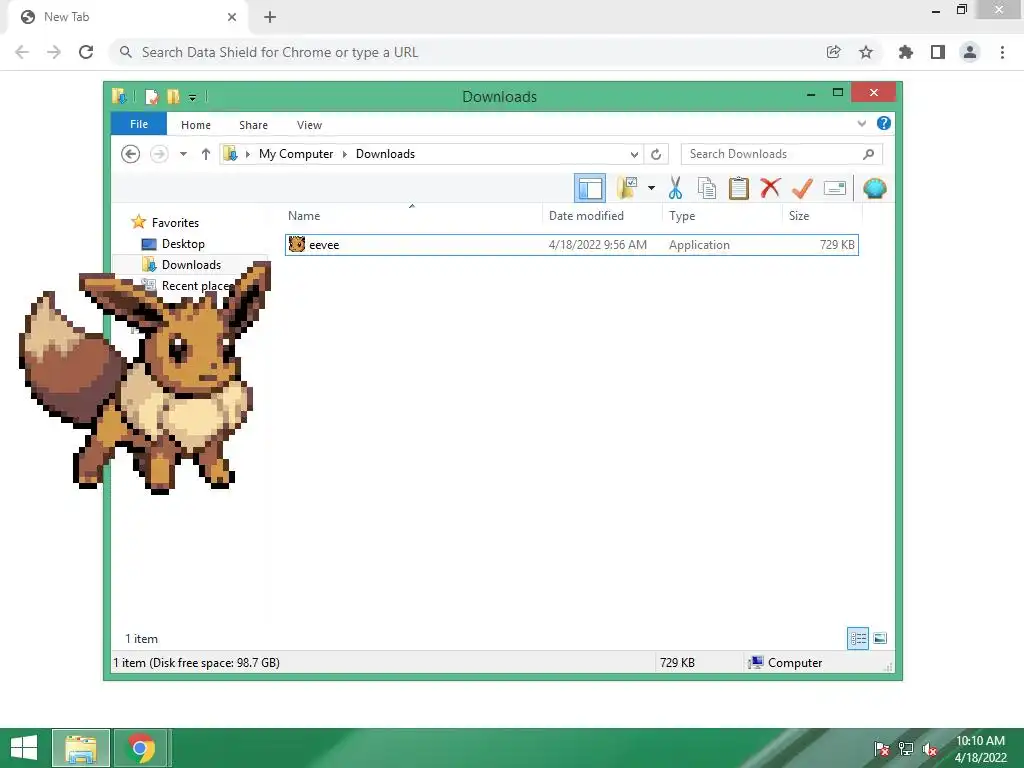This screenshot has height=768, width=1024.
Task: Expand the Explorer ribbon chevron
Action: [x=861, y=123]
